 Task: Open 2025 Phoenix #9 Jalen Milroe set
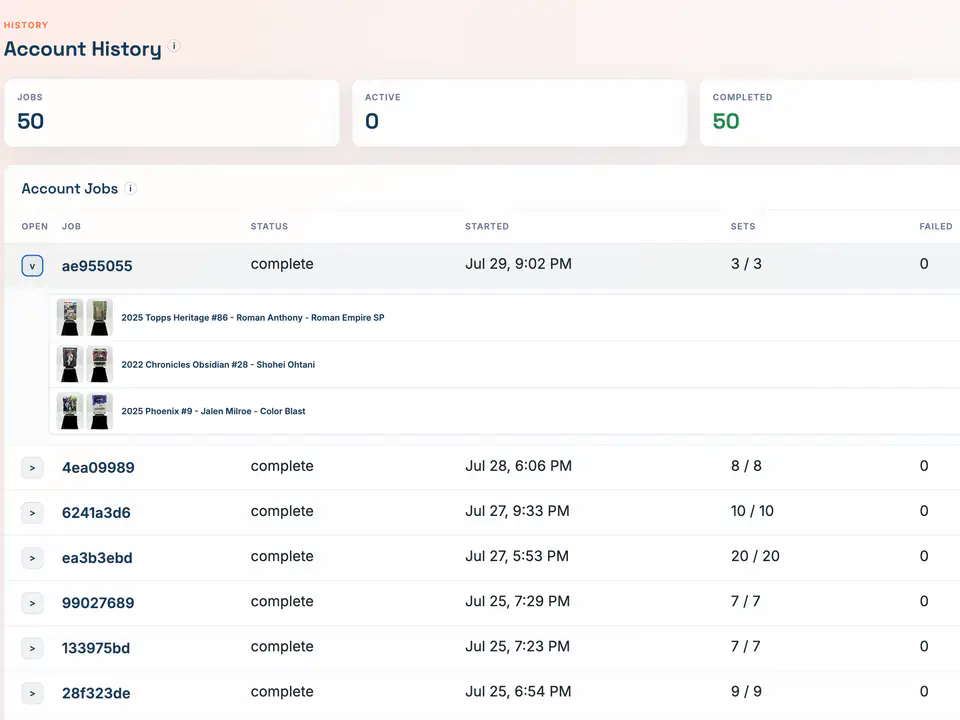point(213,411)
